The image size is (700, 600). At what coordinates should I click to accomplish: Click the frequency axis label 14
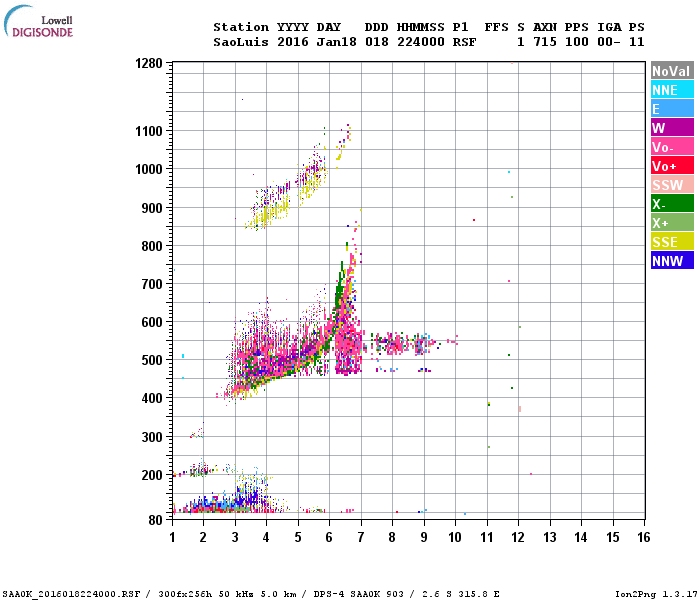[581, 537]
